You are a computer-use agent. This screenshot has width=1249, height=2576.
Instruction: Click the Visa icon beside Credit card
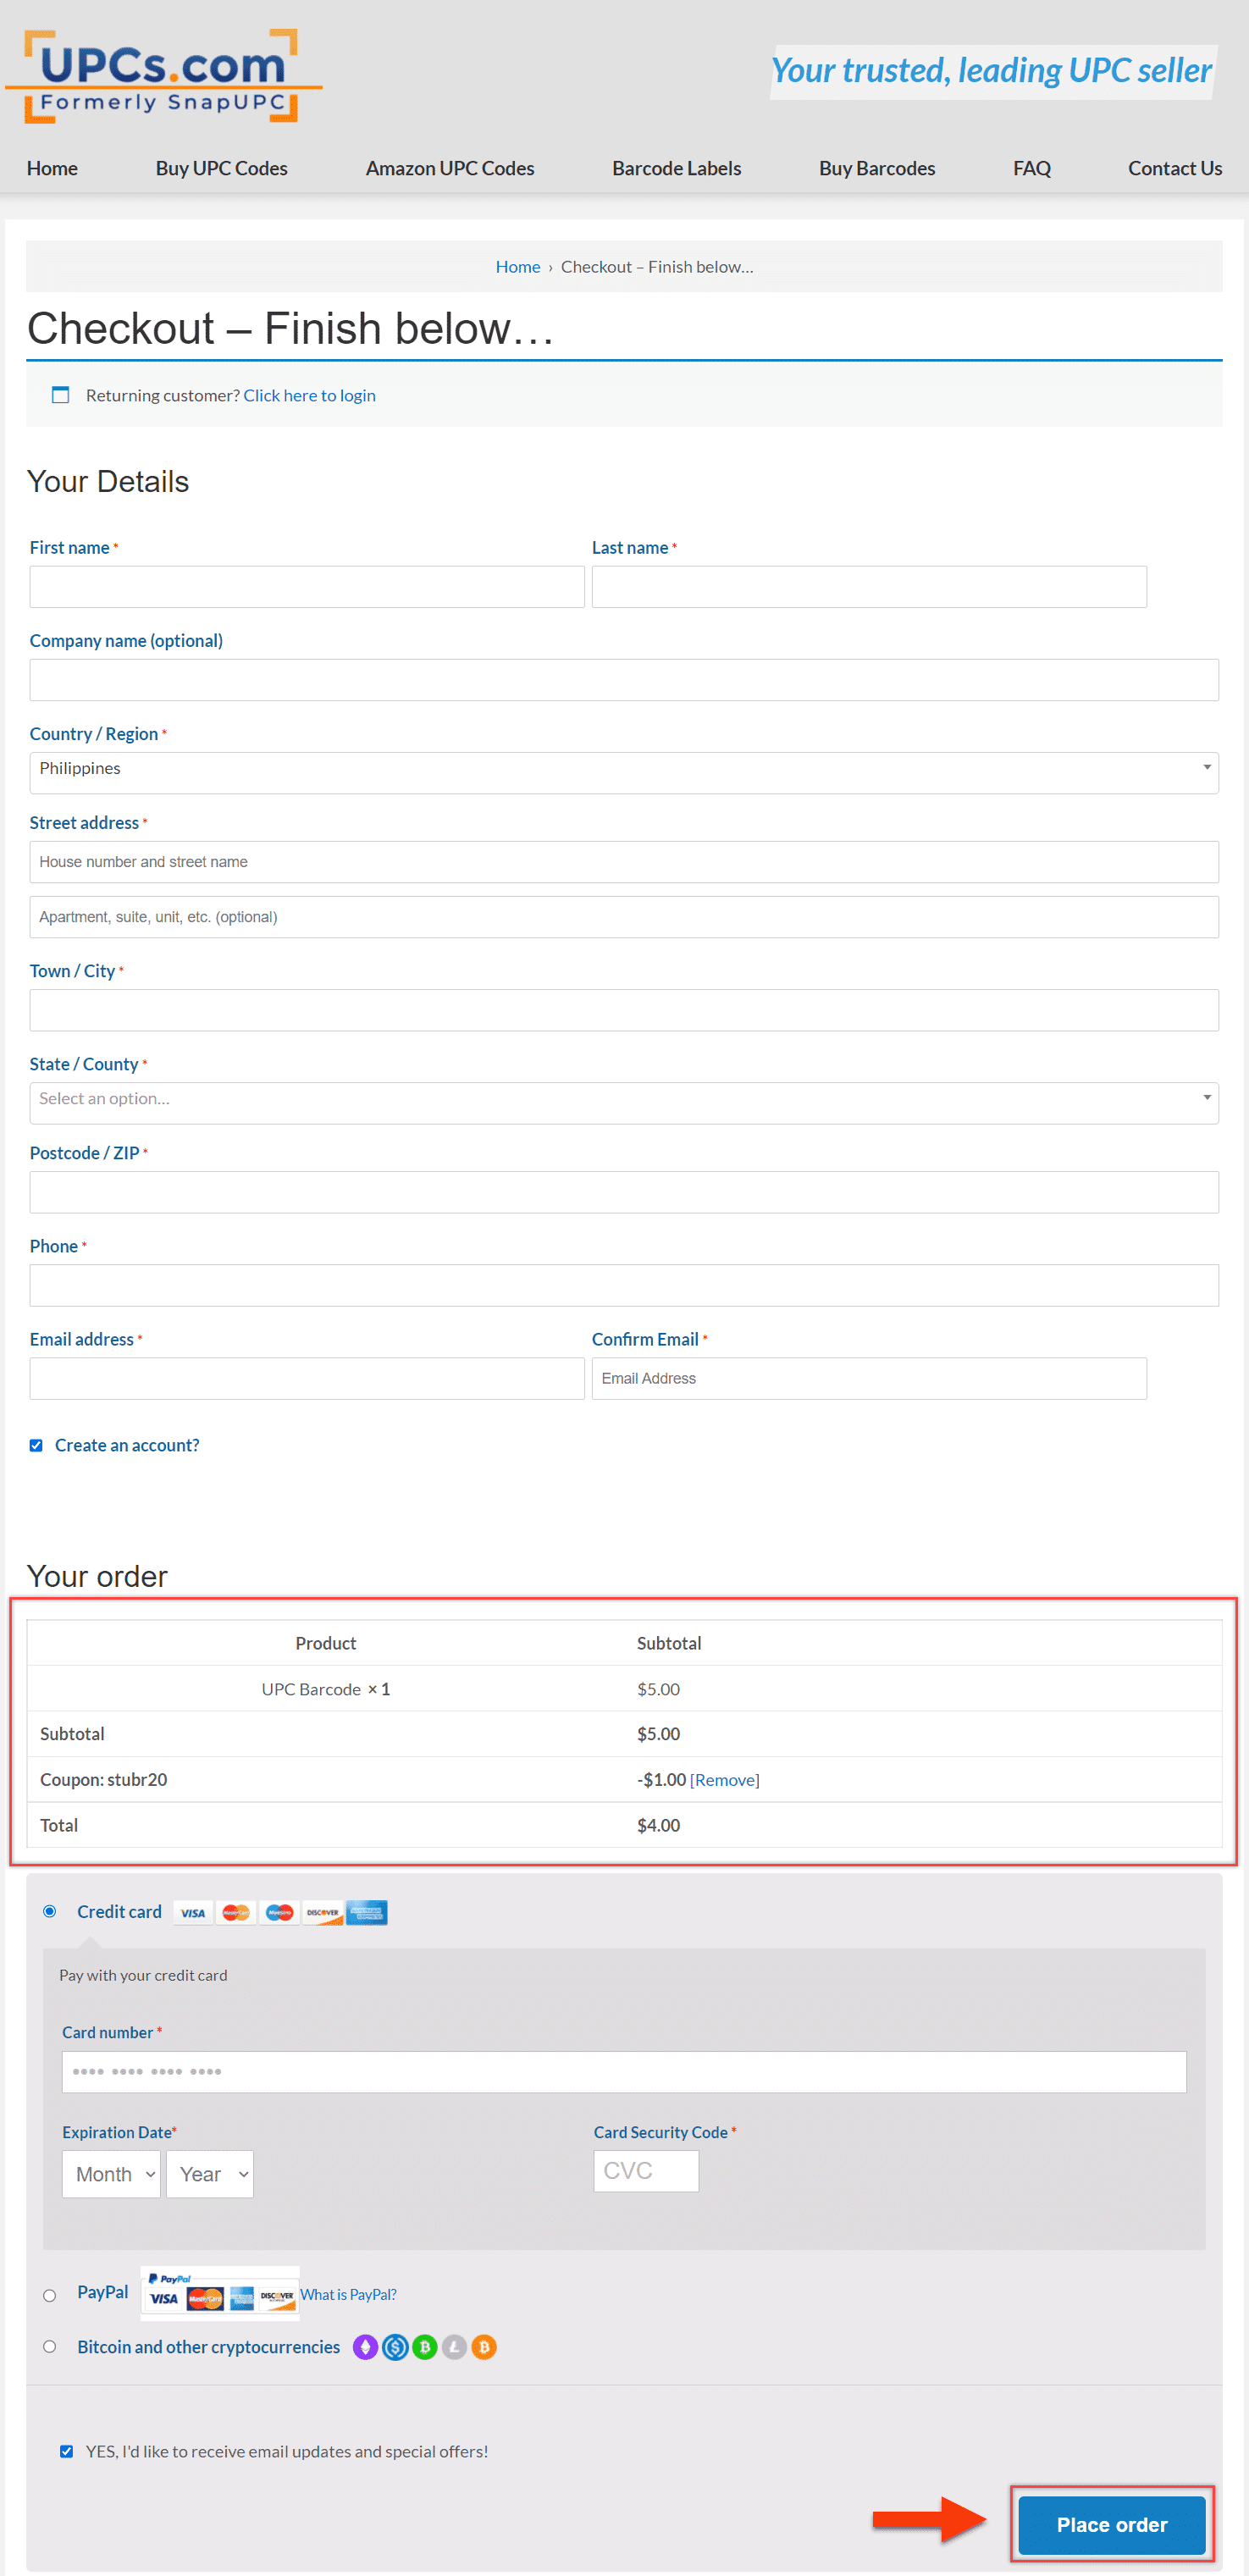pyautogui.click(x=193, y=1913)
